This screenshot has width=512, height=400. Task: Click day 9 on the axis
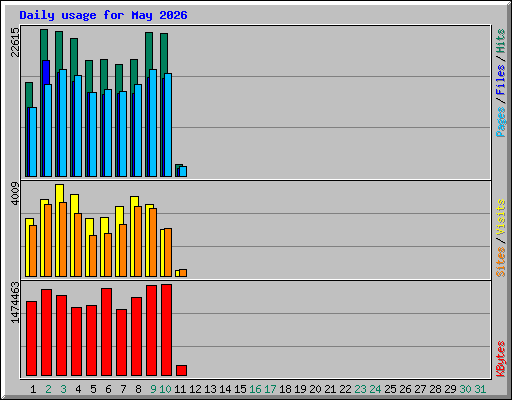click(153, 389)
